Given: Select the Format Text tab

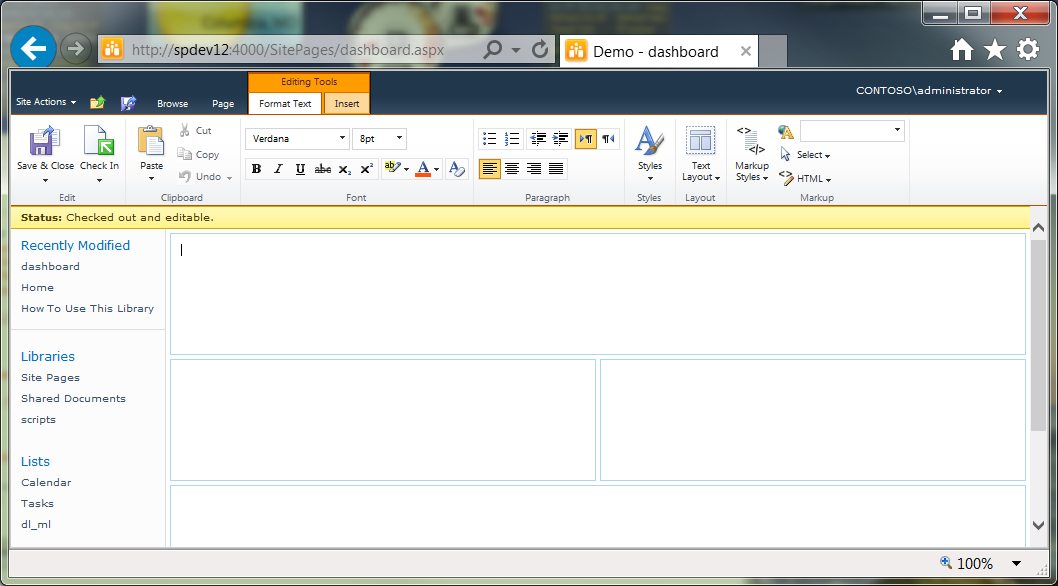Looking at the screenshot, I should pyautogui.click(x=285, y=104).
